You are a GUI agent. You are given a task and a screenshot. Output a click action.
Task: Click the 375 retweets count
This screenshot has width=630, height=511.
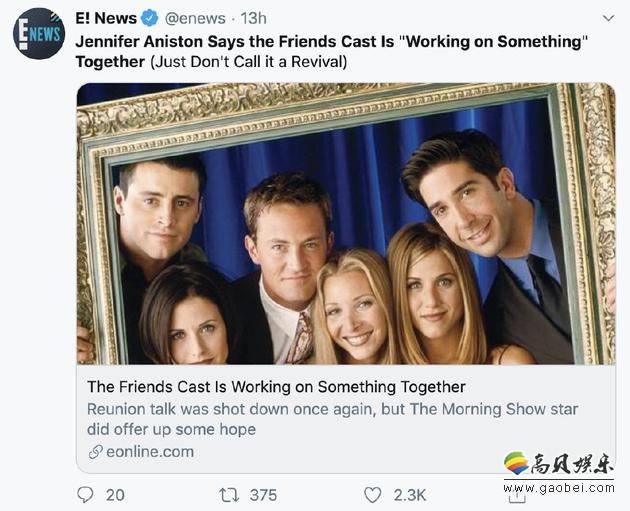pyautogui.click(x=263, y=494)
